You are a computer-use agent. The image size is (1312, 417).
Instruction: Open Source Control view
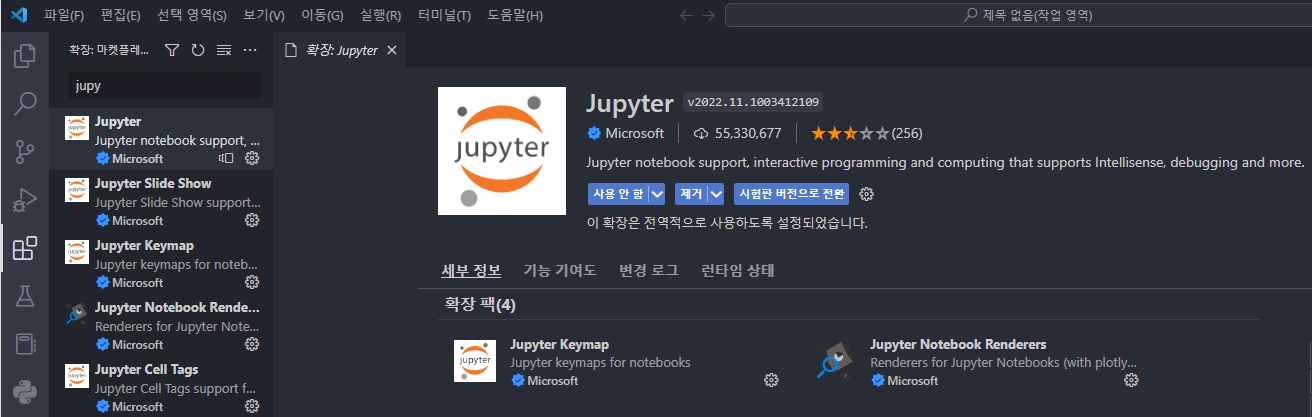pos(25,151)
